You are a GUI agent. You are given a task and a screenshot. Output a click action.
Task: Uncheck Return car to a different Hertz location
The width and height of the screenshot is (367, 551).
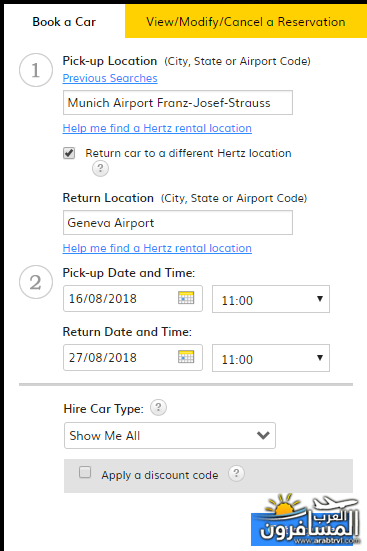pos(69,153)
